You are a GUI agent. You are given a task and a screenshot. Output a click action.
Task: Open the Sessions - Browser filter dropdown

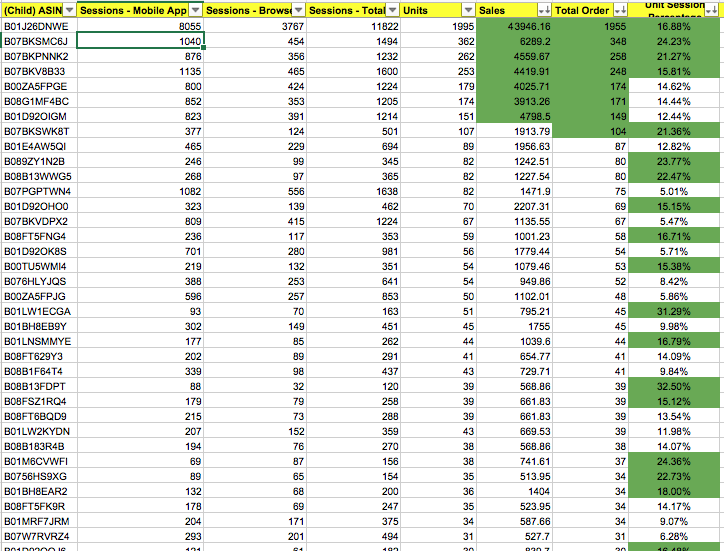298,10
